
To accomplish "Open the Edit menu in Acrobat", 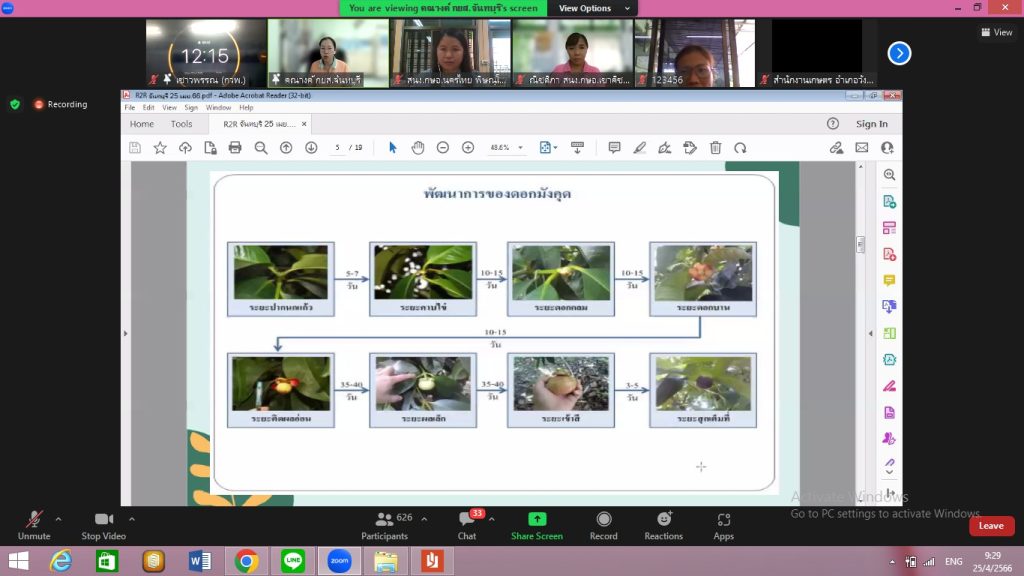I will (x=148, y=107).
